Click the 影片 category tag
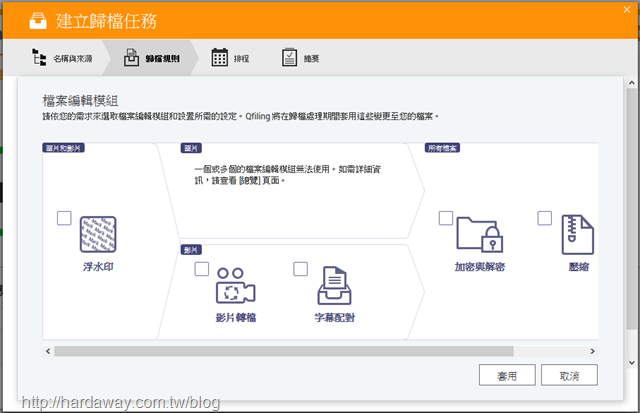Screen dimensions: 640x413 coord(191,250)
